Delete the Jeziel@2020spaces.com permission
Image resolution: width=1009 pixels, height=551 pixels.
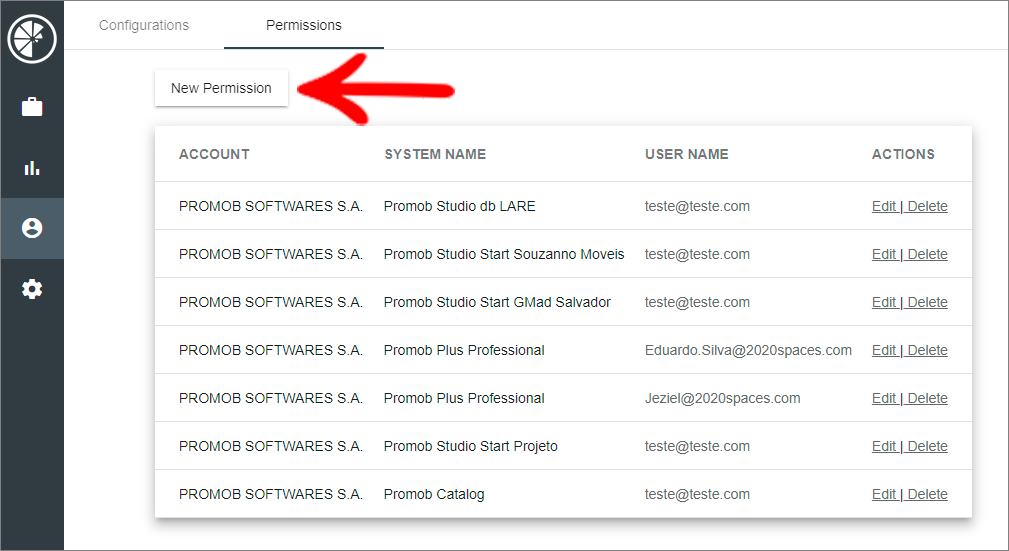[x=927, y=398]
